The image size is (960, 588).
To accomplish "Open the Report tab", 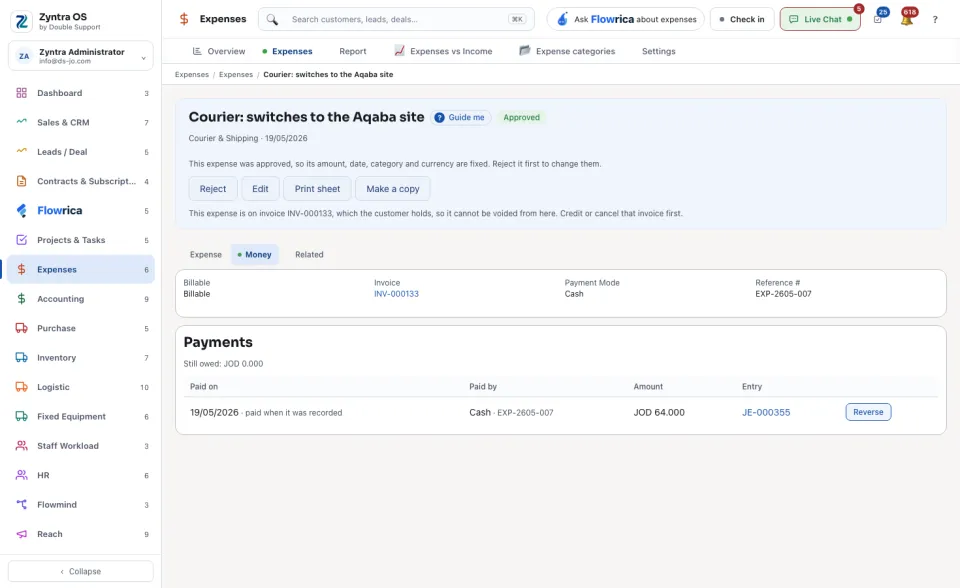I will point(353,51).
